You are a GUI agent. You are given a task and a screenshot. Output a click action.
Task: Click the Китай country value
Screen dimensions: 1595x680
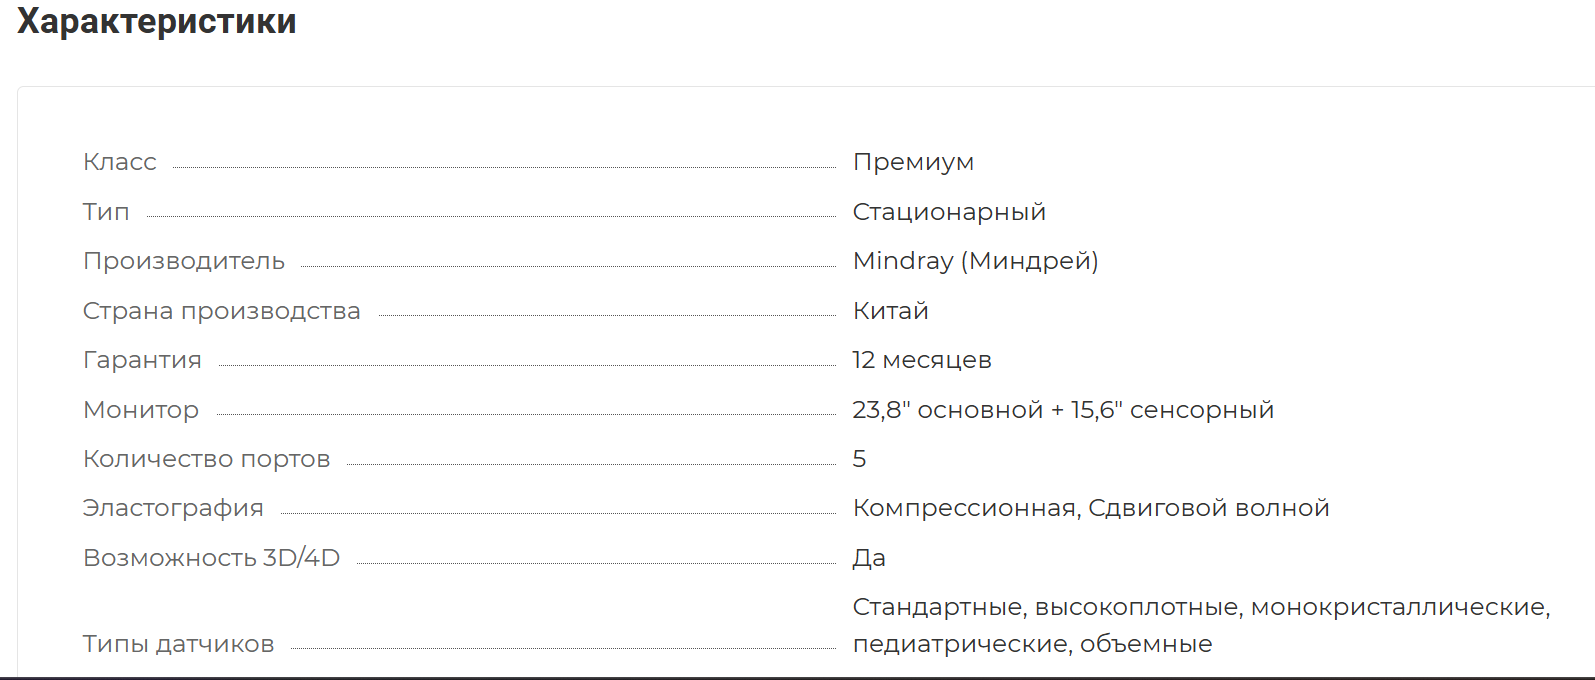890,311
